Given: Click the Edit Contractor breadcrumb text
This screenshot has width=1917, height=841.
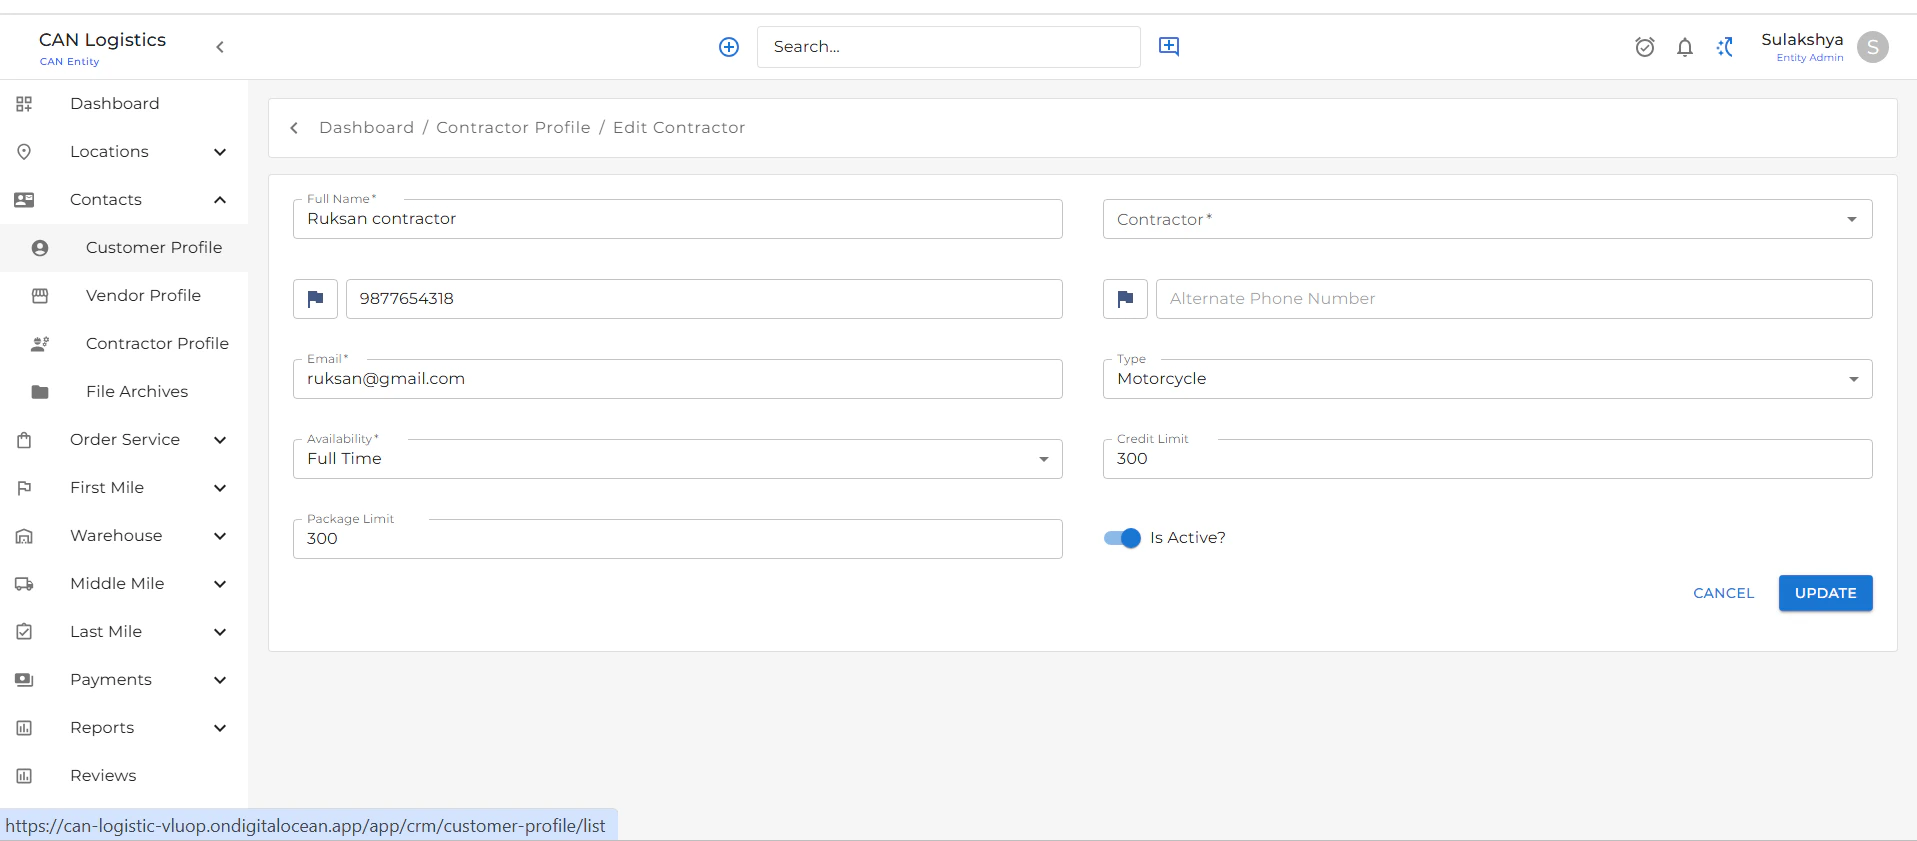Looking at the screenshot, I should tap(679, 128).
